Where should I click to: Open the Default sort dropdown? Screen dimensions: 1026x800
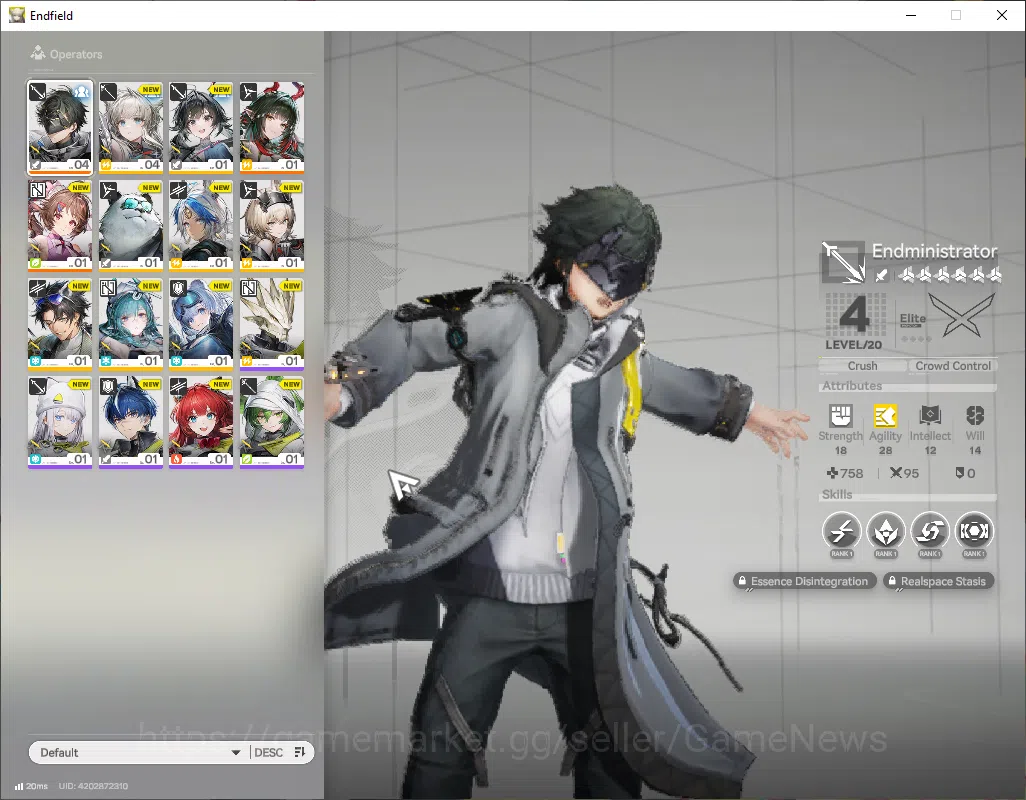click(x=139, y=752)
